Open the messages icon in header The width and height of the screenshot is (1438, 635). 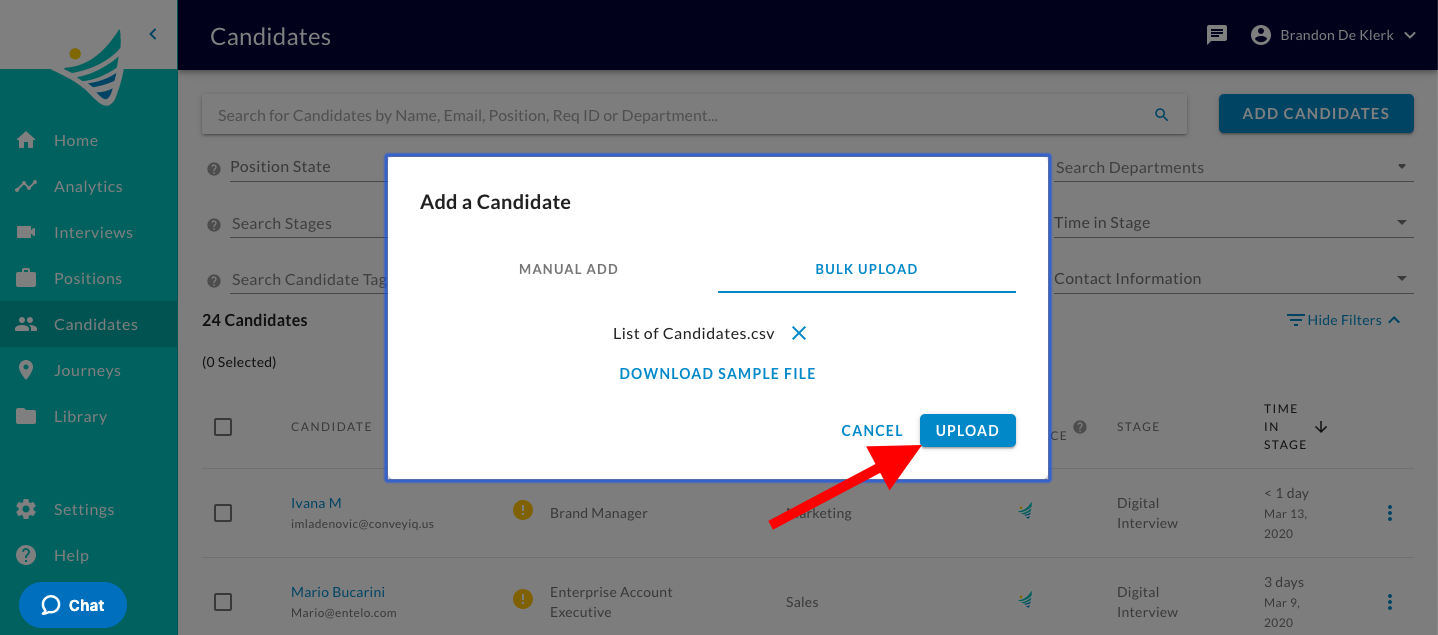pyautogui.click(x=1217, y=35)
